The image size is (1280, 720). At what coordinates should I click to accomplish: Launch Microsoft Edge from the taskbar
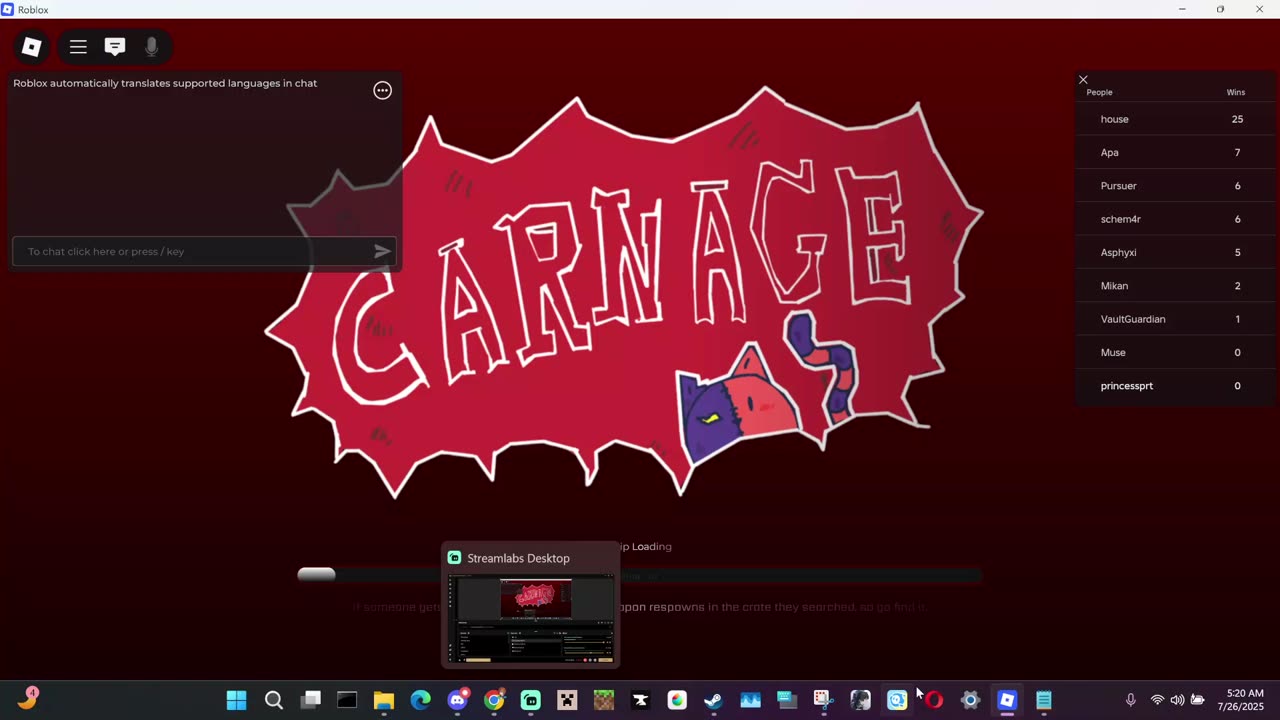pyautogui.click(x=420, y=700)
